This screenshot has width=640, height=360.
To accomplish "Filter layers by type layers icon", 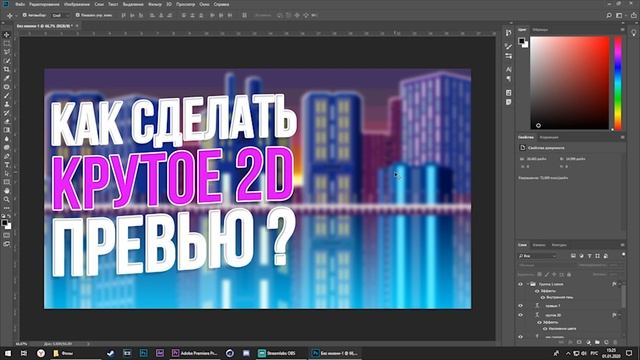I will click(x=589, y=256).
